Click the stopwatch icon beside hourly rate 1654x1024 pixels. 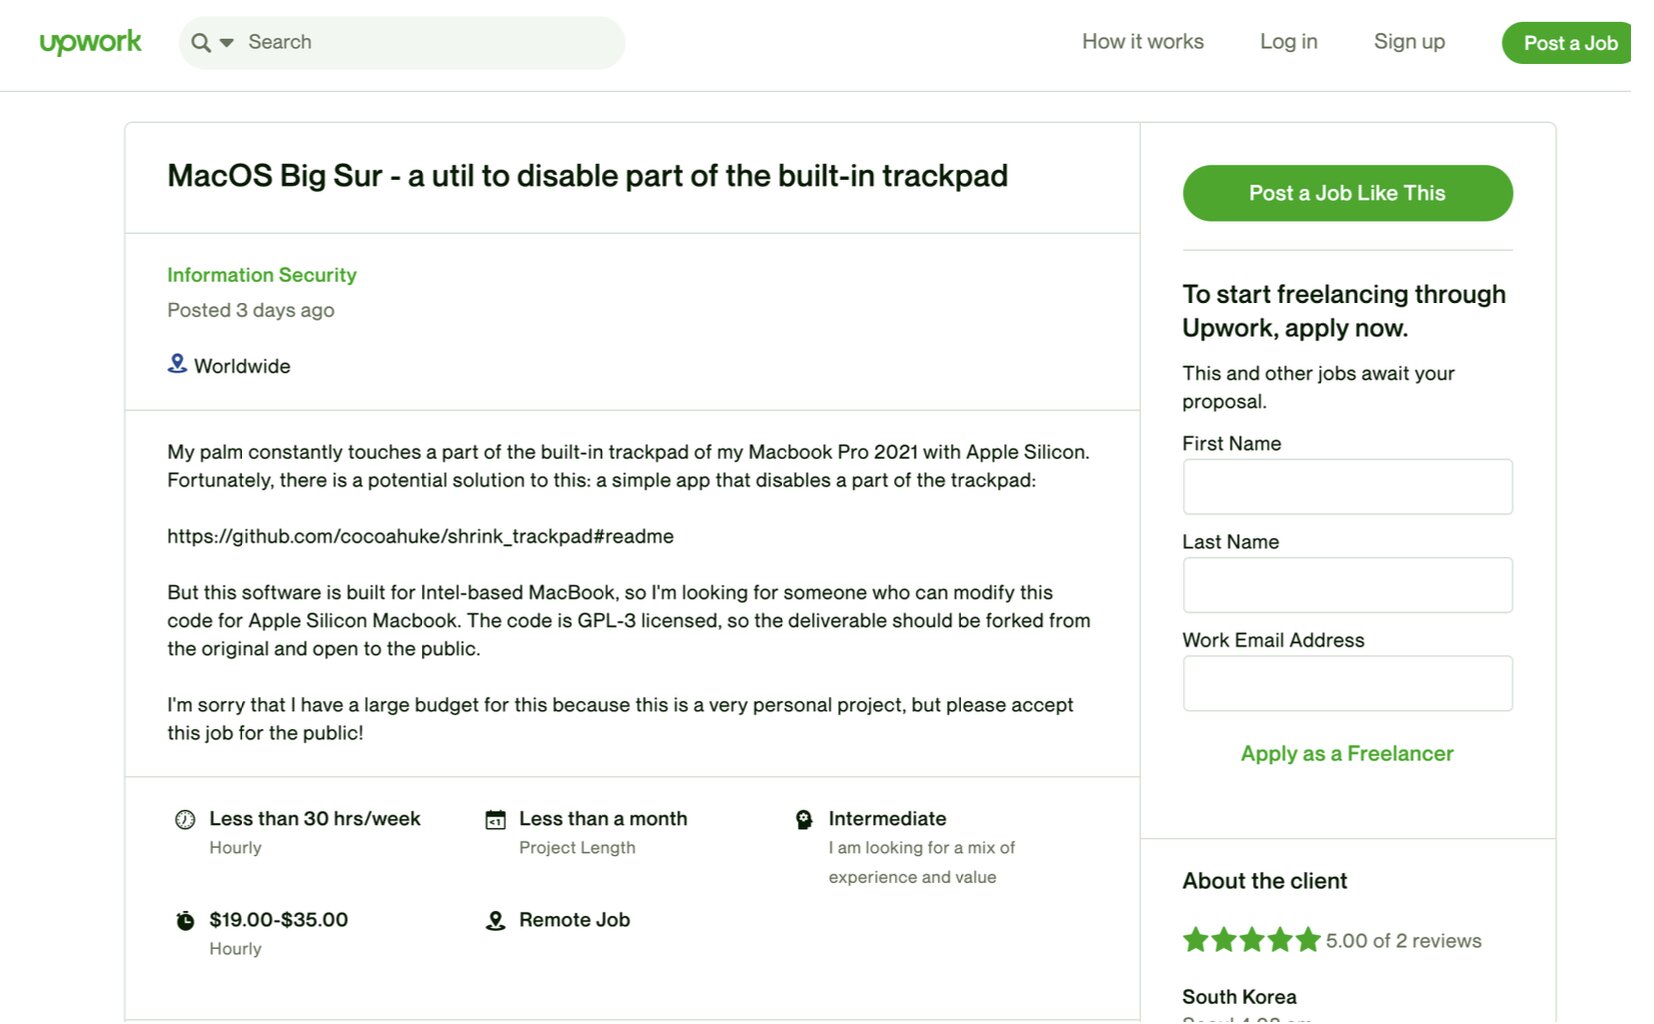pos(185,920)
